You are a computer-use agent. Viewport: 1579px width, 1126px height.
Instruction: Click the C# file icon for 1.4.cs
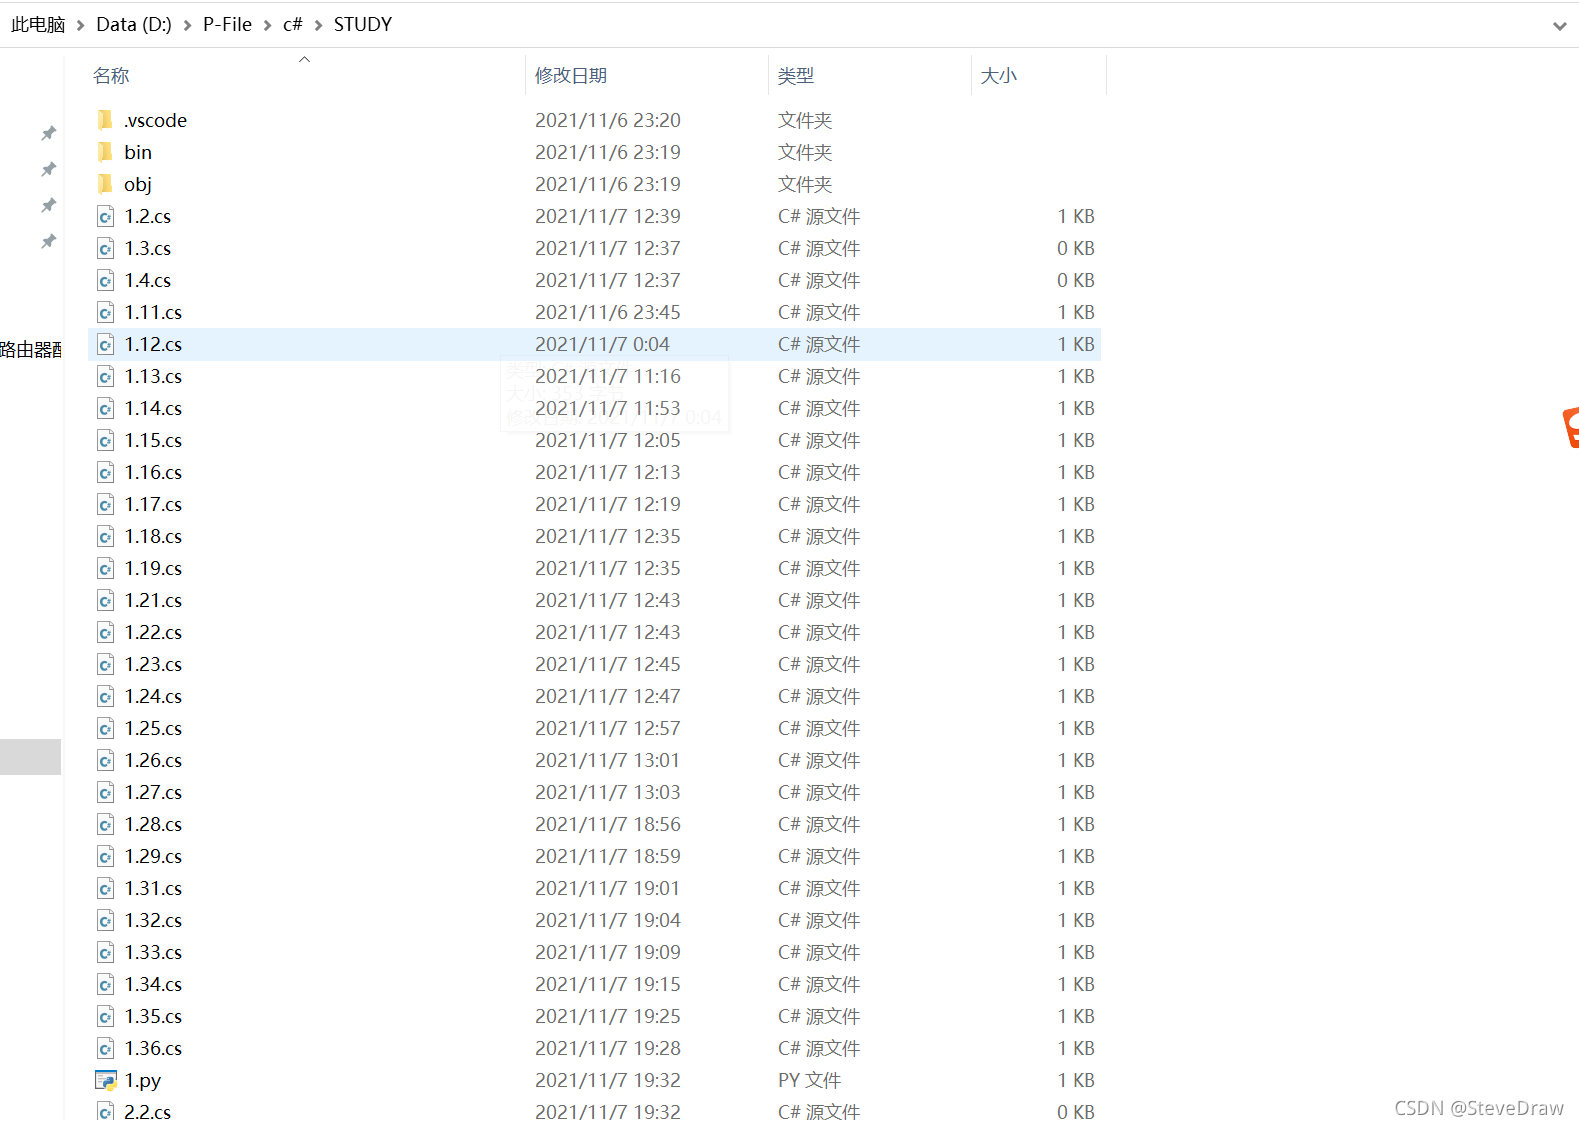coord(105,280)
